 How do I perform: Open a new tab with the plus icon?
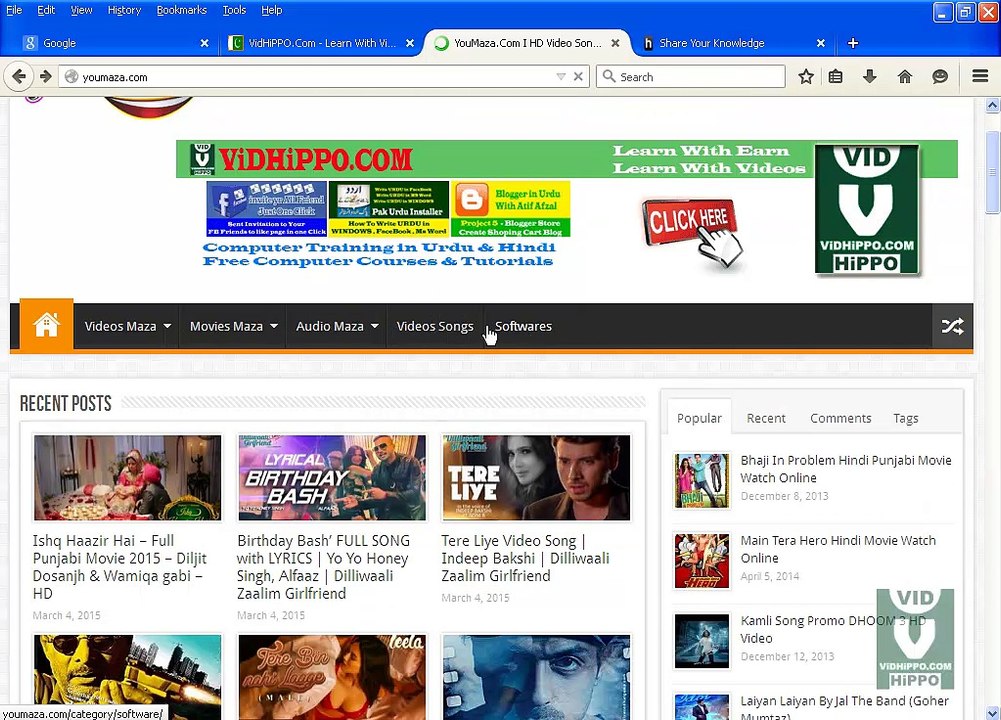pos(852,43)
